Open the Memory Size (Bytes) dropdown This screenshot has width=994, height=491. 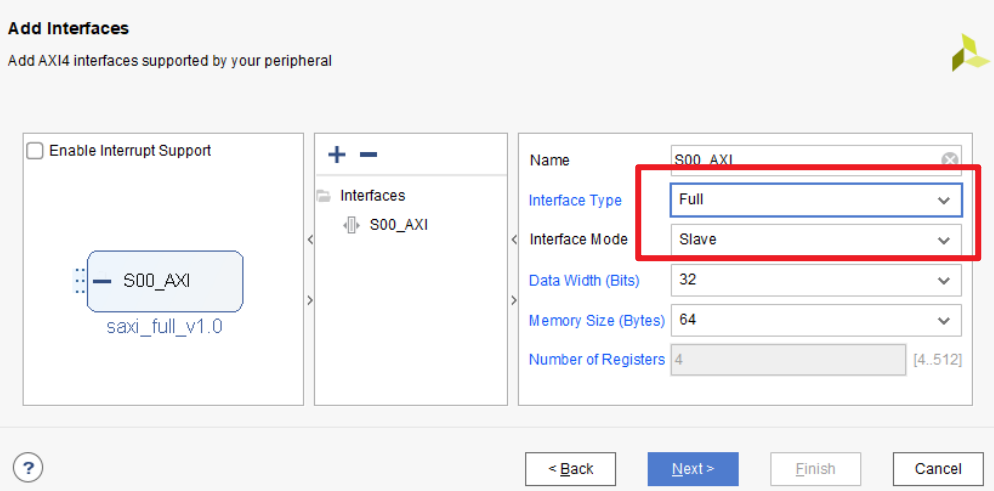816,320
